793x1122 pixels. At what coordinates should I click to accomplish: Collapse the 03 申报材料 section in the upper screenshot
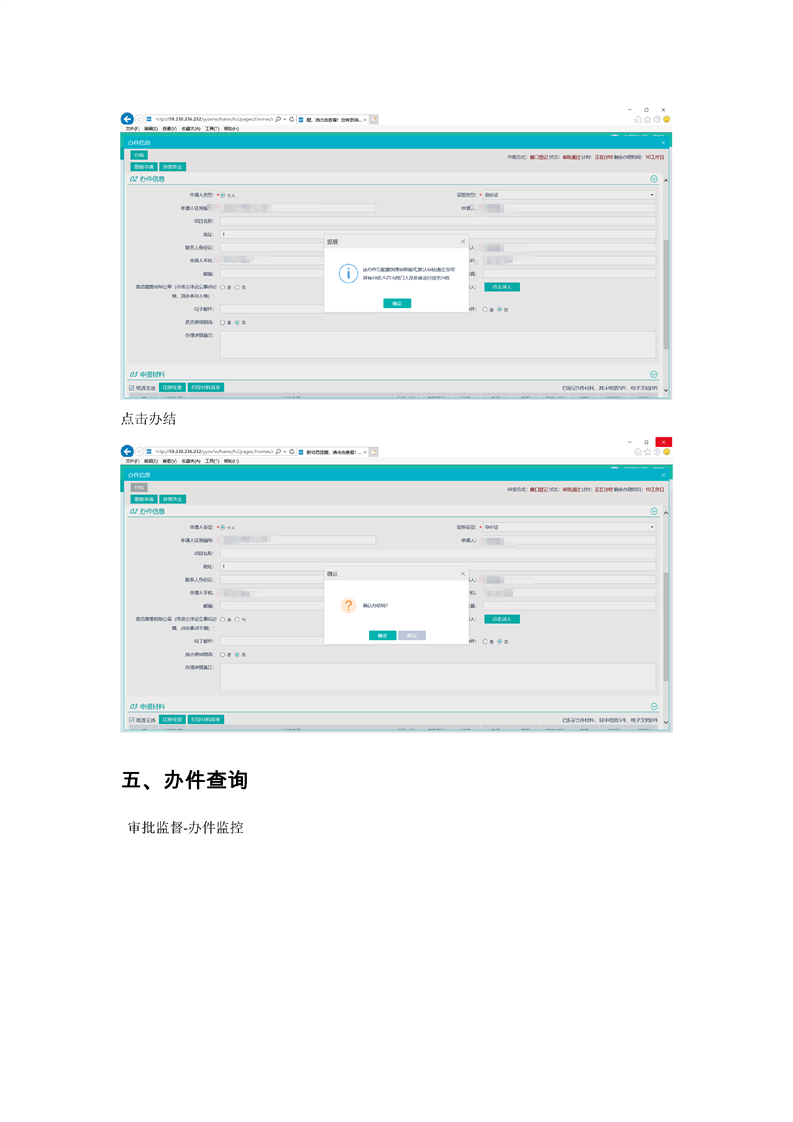pyautogui.click(x=654, y=374)
